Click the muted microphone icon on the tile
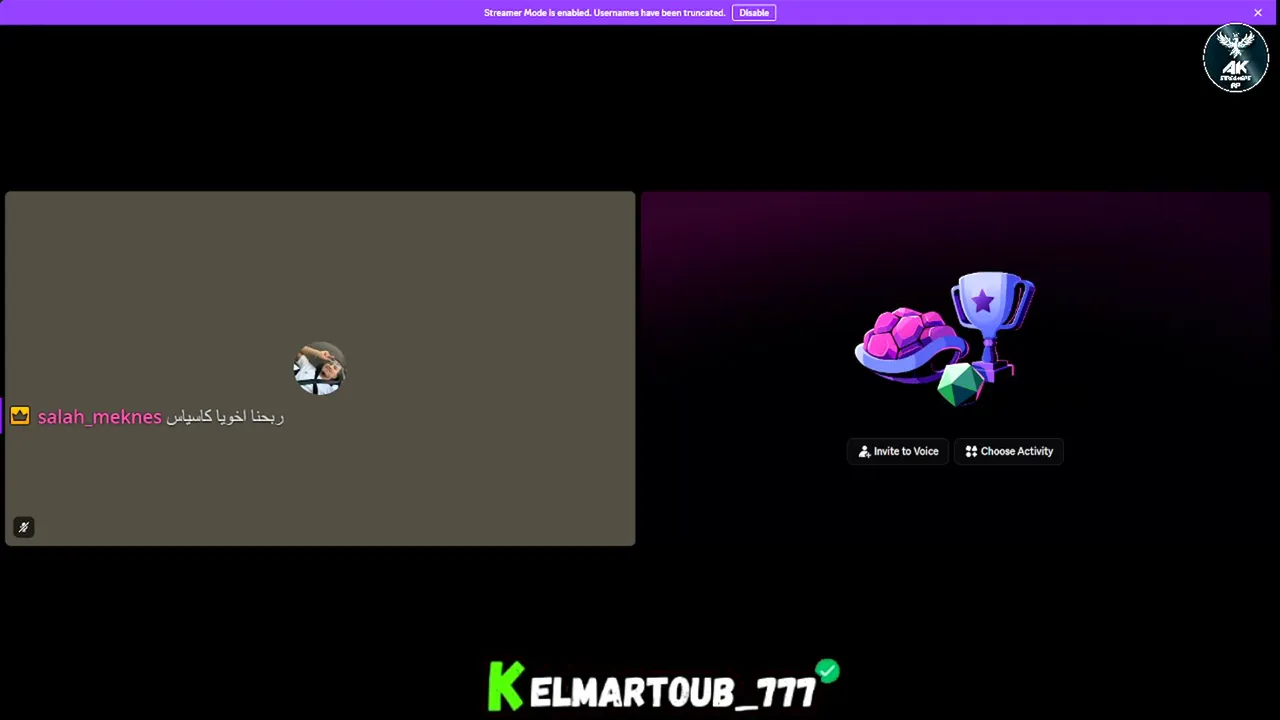1280x720 pixels. click(x=24, y=527)
